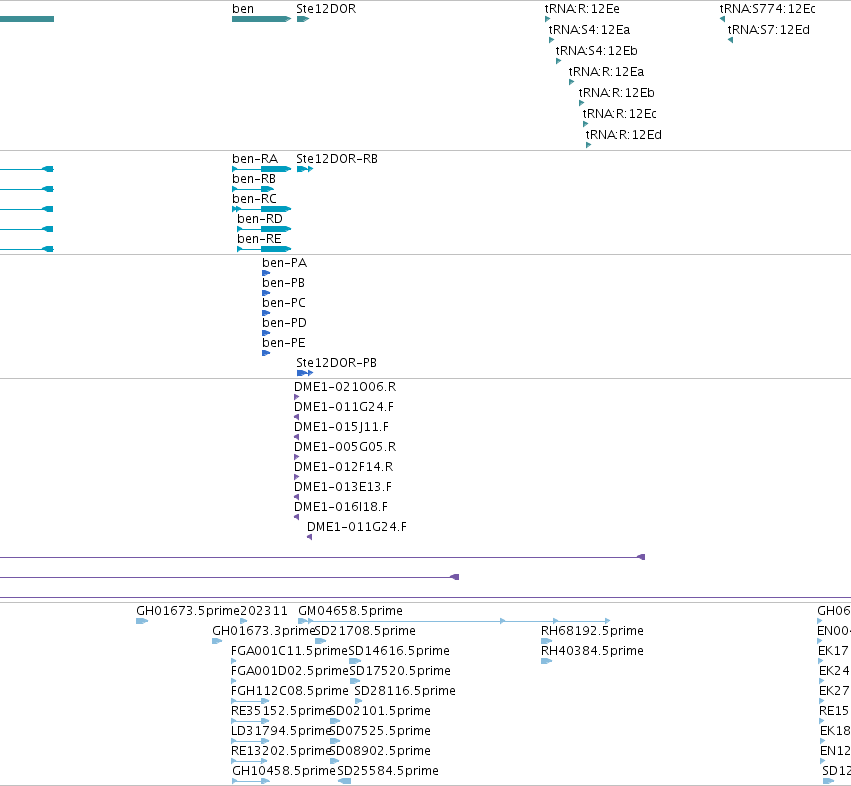Click the DME1-016I18.F label
The width and height of the screenshot is (851, 786).
coord(341,507)
